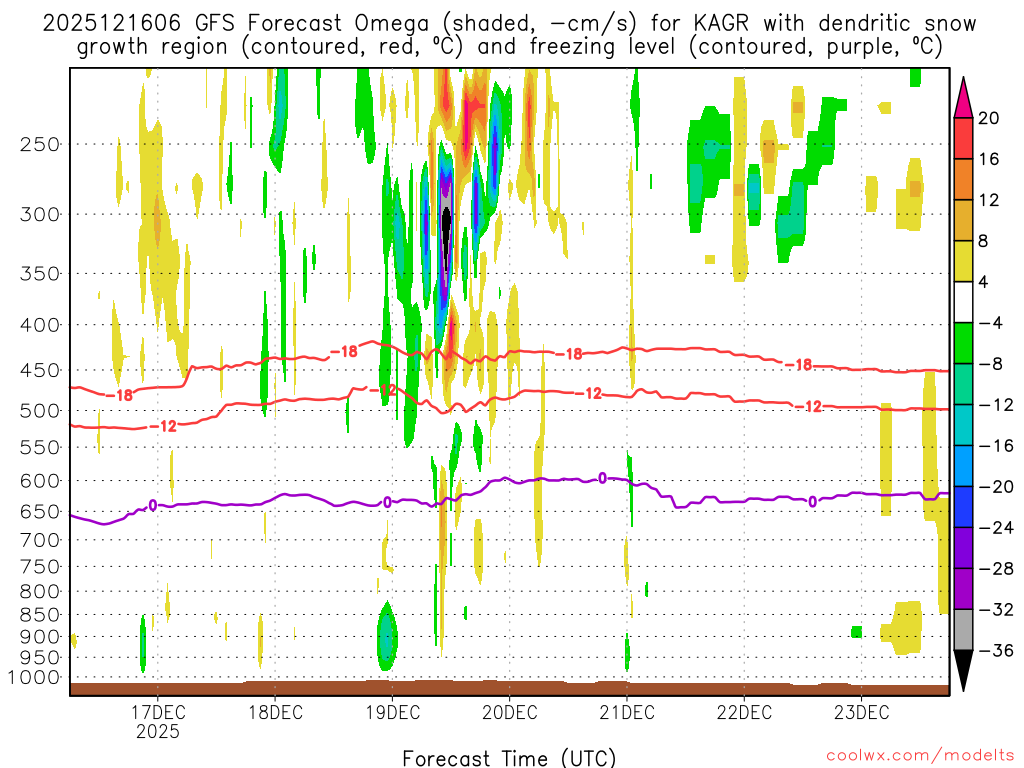Click the 550 pressure level label
Viewport: 1024px width, 768px height.
click(40, 447)
